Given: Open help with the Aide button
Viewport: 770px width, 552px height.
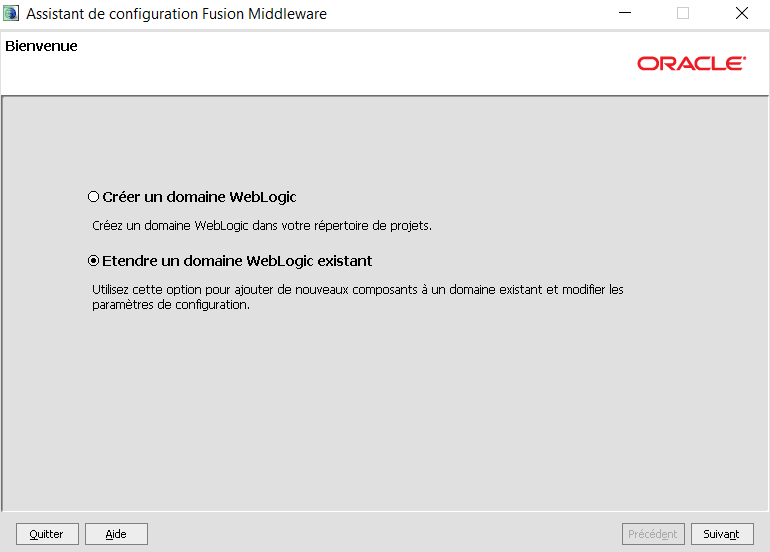Looking at the screenshot, I should click(x=116, y=534).
